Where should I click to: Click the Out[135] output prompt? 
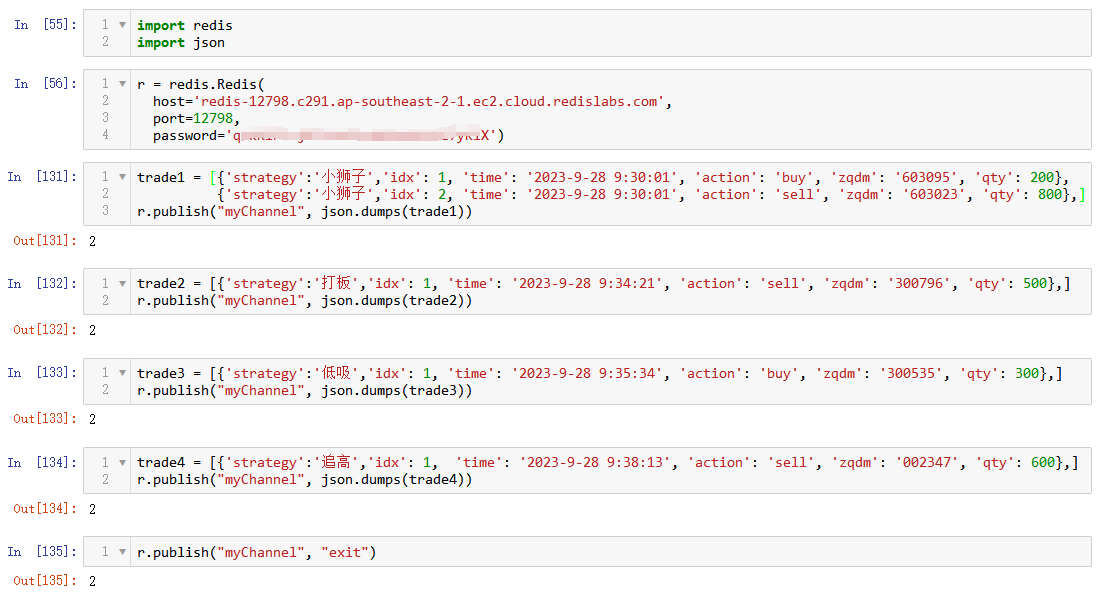[x=45, y=581]
